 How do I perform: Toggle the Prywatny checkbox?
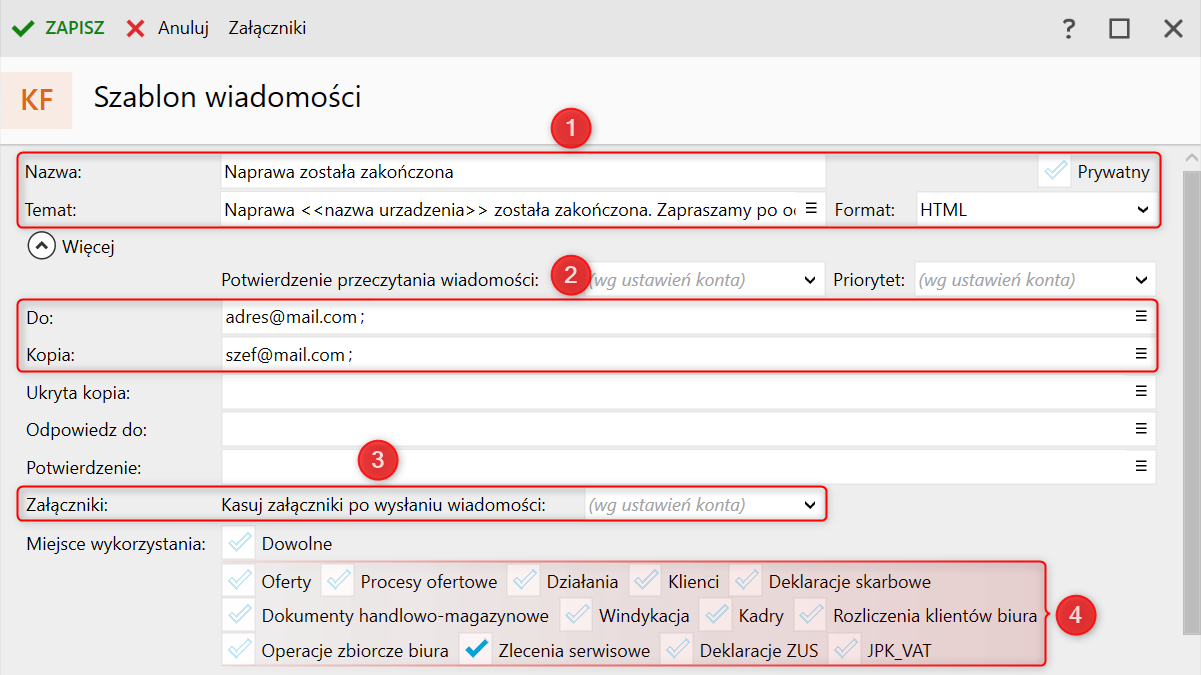point(1054,172)
